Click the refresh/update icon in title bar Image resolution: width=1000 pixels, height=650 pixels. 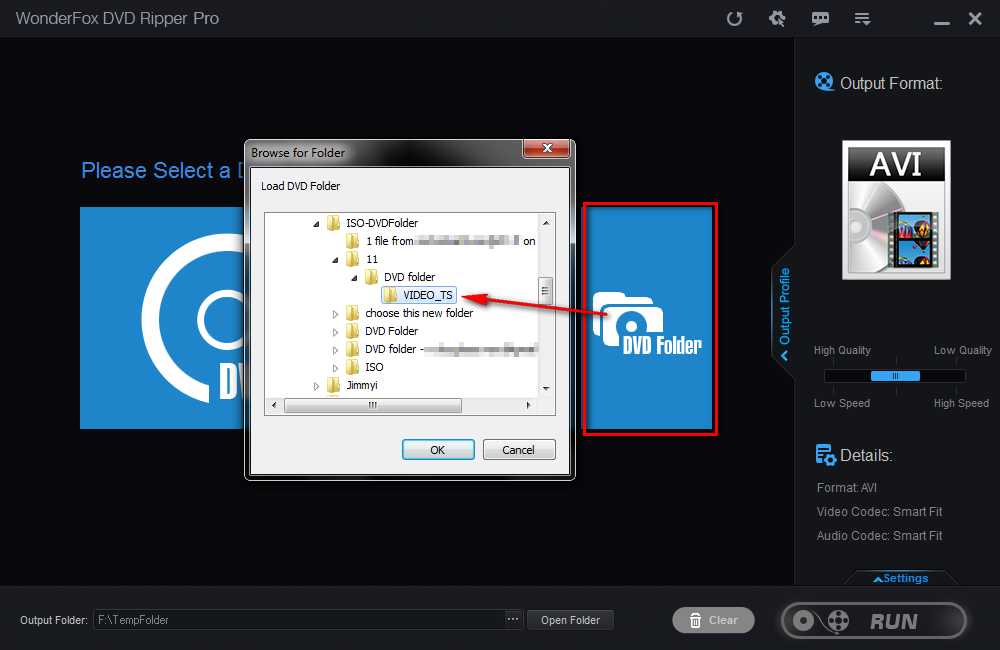(735, 18)
